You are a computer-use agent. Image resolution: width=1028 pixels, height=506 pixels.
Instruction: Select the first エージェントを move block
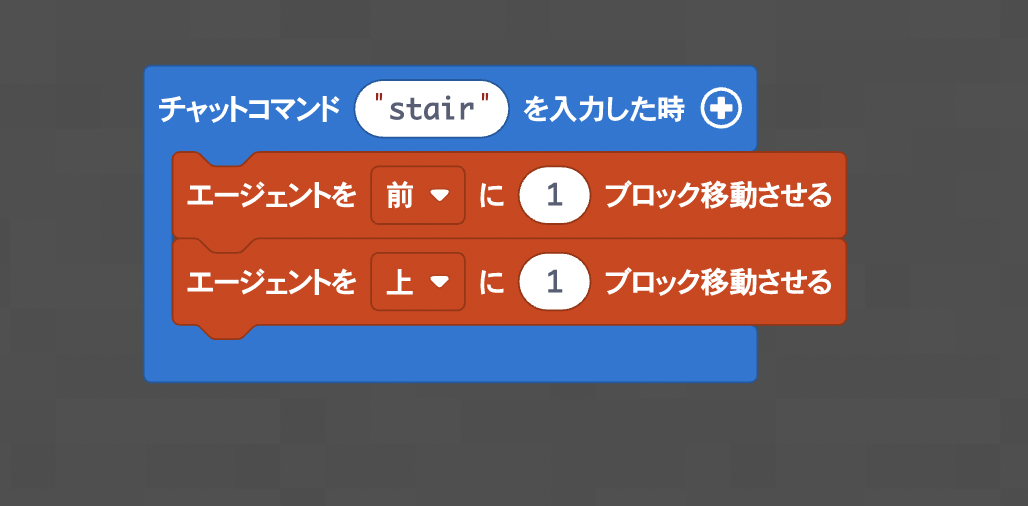pos(509,195)
